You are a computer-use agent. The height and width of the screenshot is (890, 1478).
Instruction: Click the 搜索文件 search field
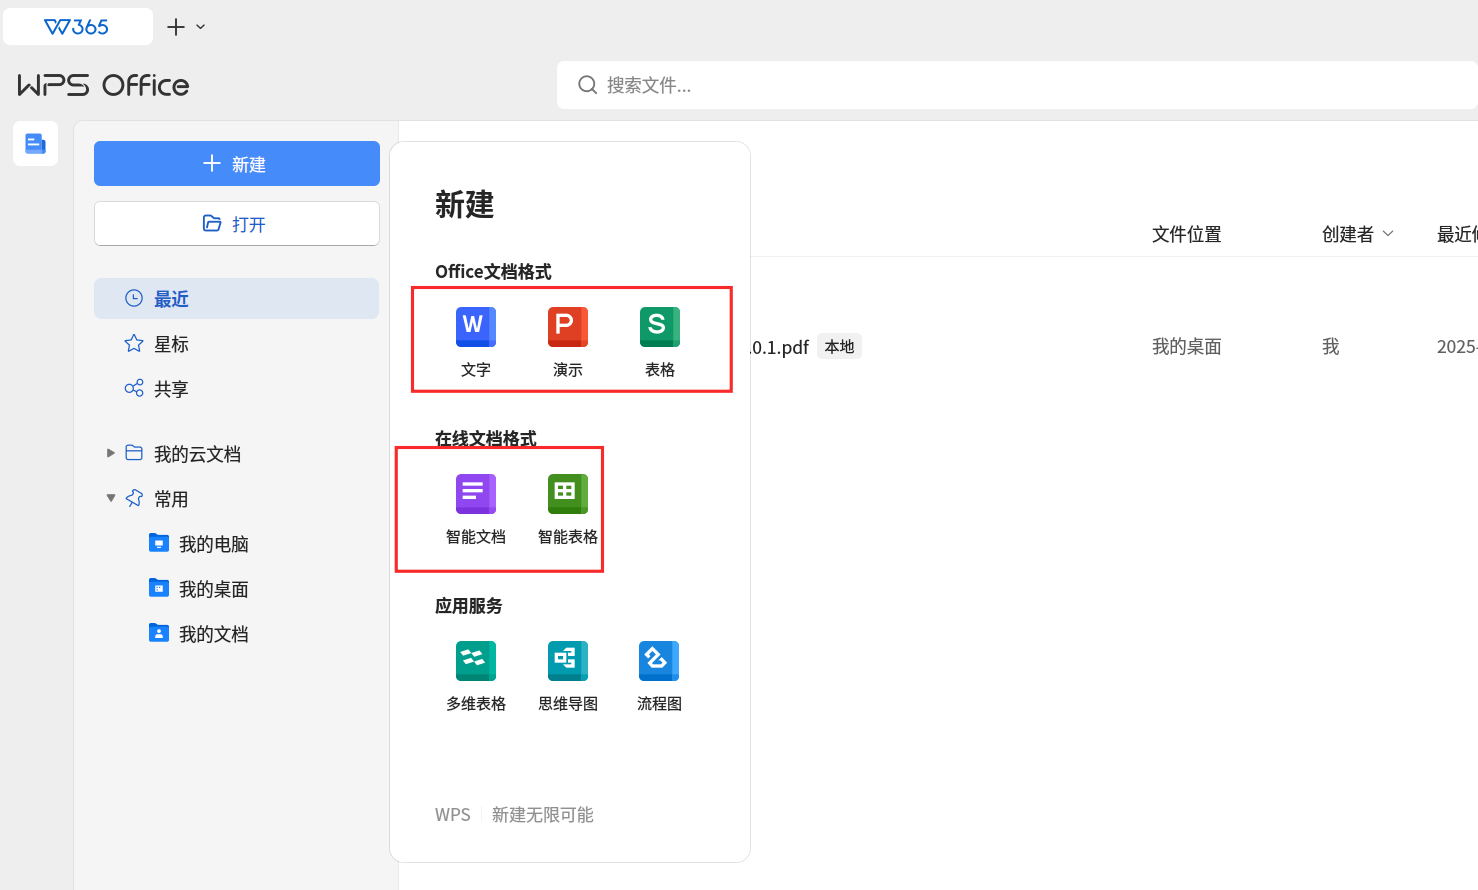pos(1017,85)
